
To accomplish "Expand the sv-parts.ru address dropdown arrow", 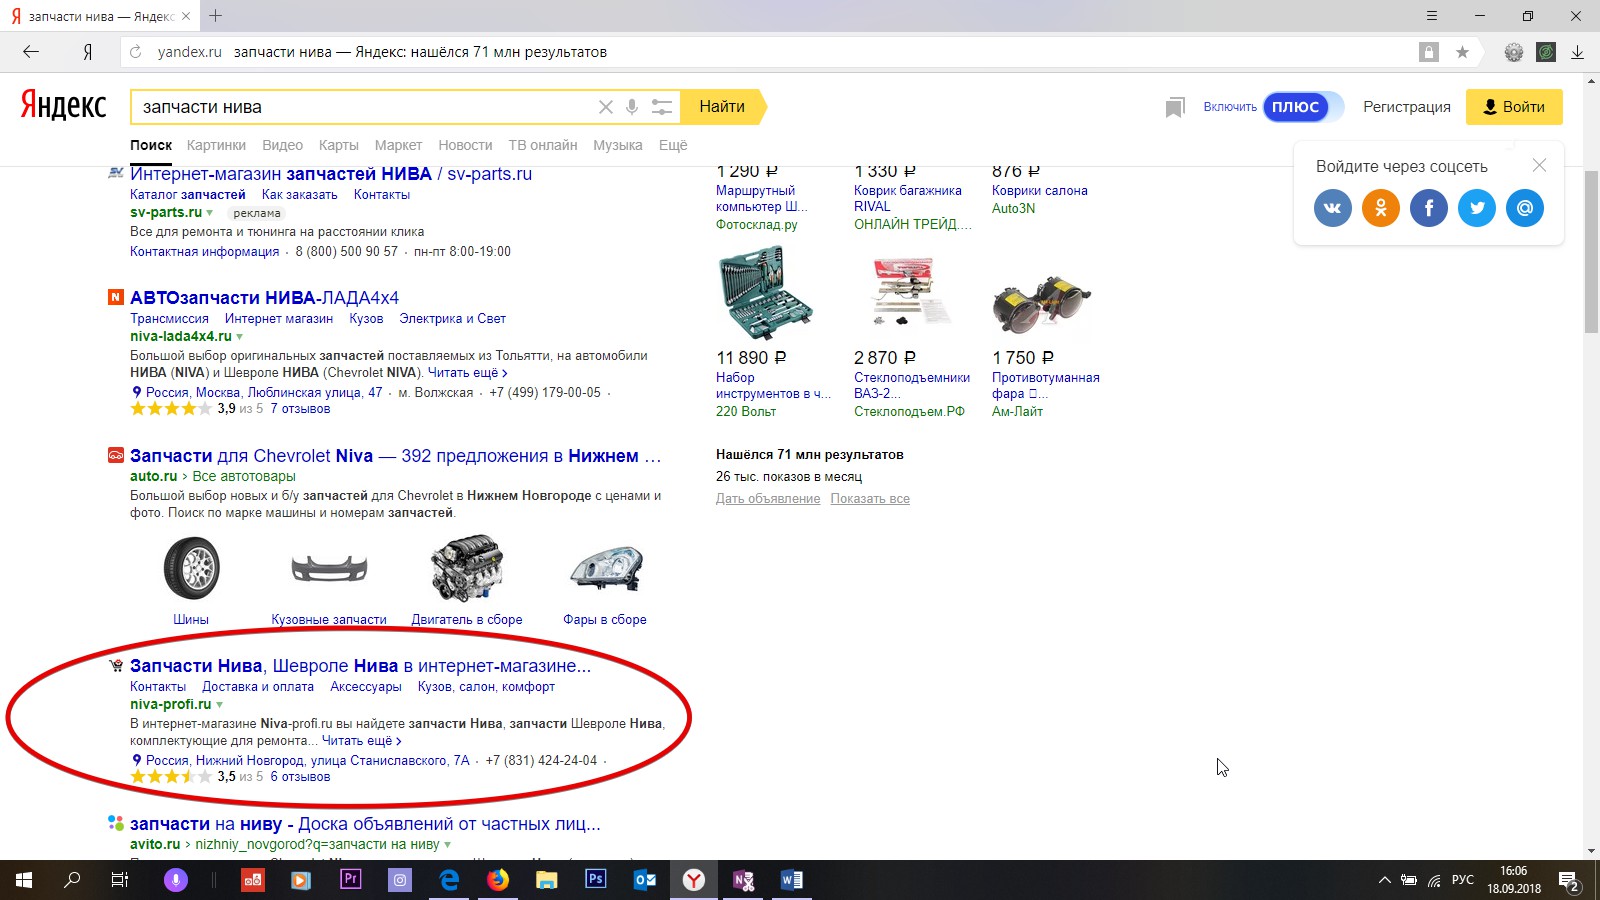I will click(210, 213).
